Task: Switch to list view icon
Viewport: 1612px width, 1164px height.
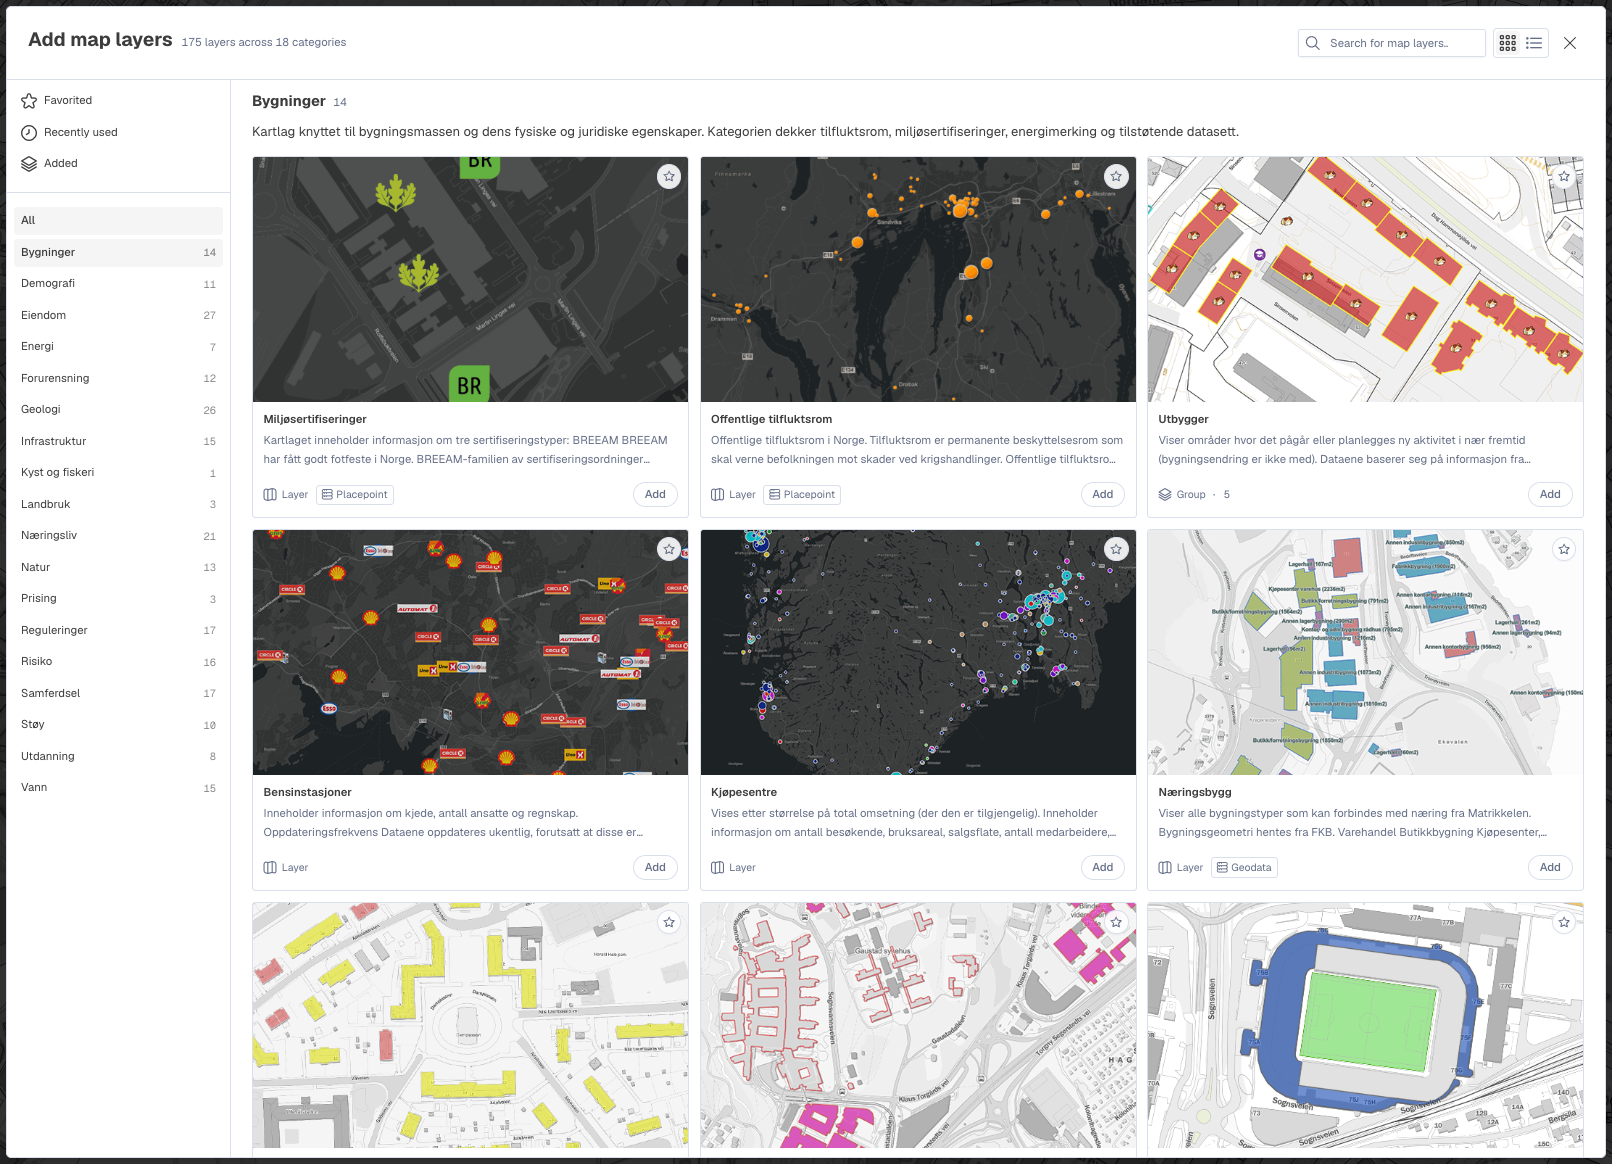Action: (x=1534, y=43)
